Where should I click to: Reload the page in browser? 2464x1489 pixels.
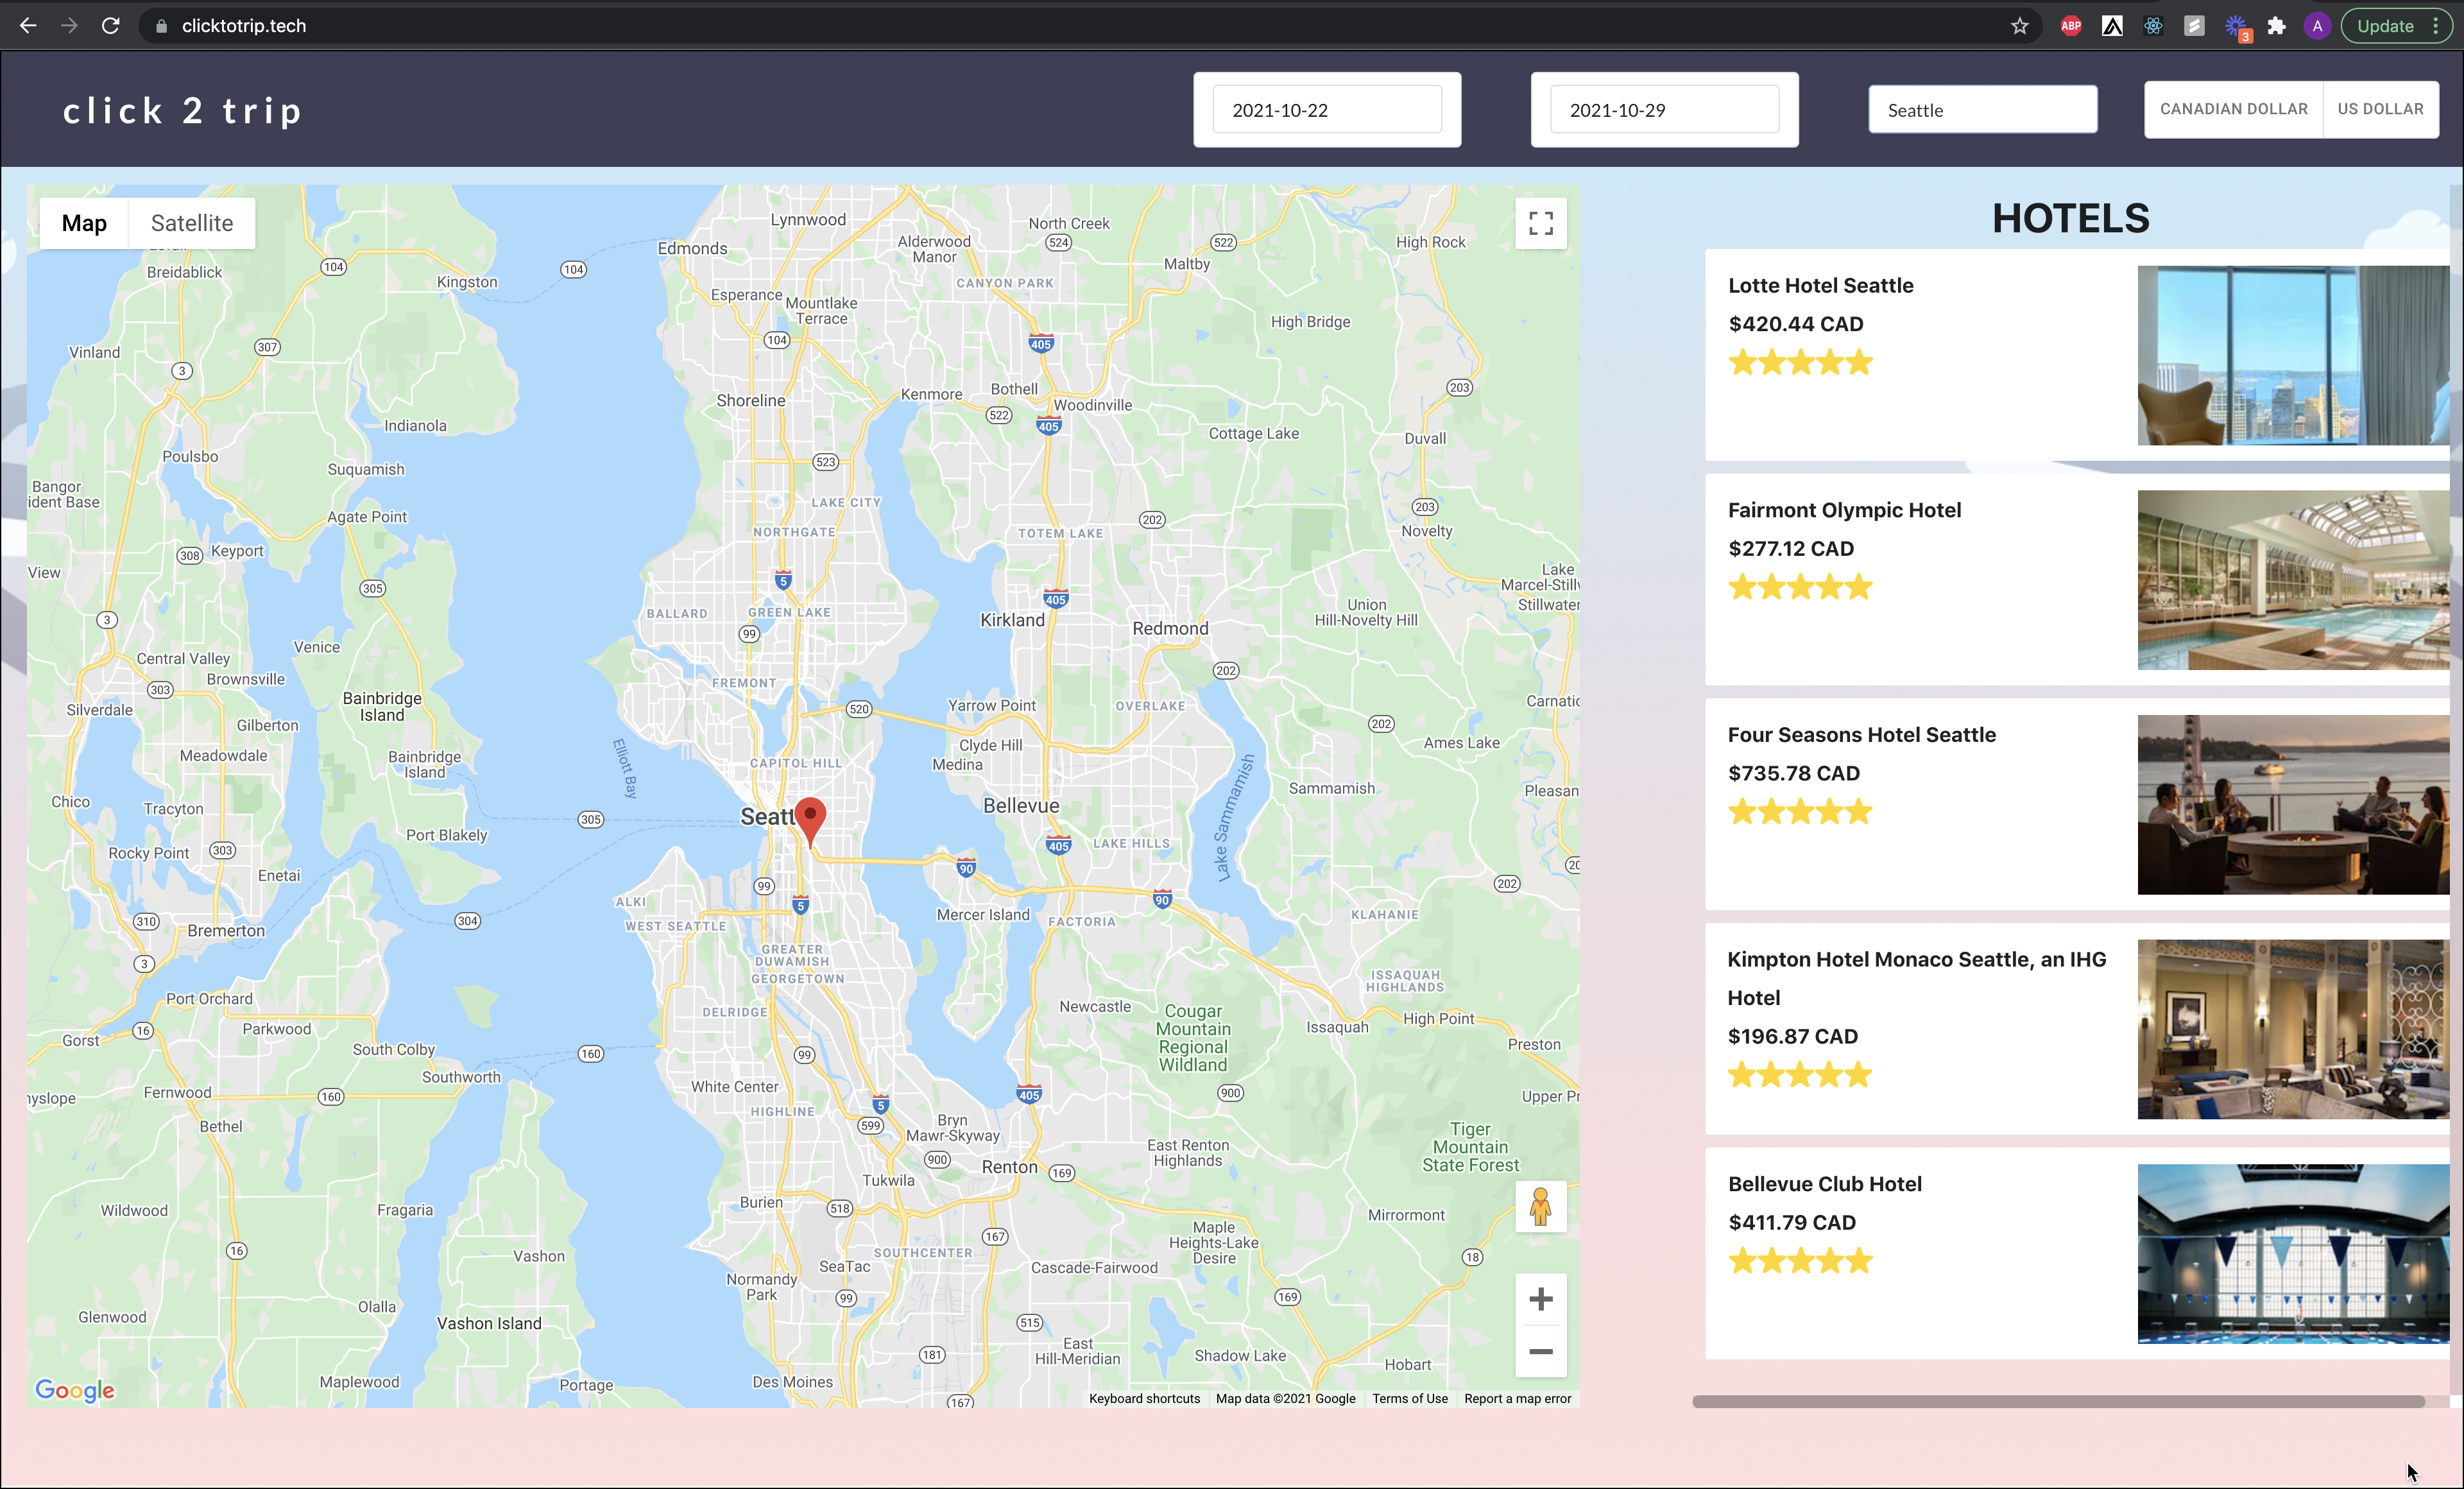pos(111,26)
